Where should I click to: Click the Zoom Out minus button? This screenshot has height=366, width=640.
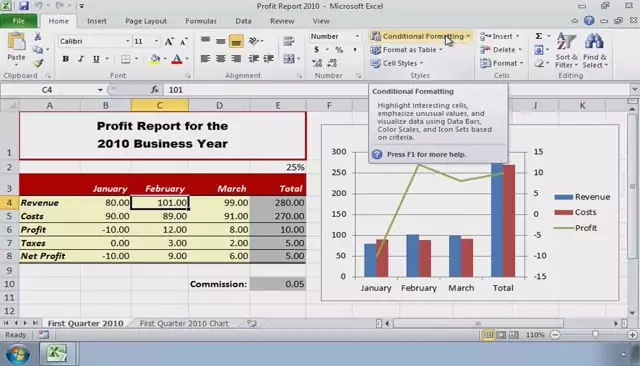coord(555,335)
